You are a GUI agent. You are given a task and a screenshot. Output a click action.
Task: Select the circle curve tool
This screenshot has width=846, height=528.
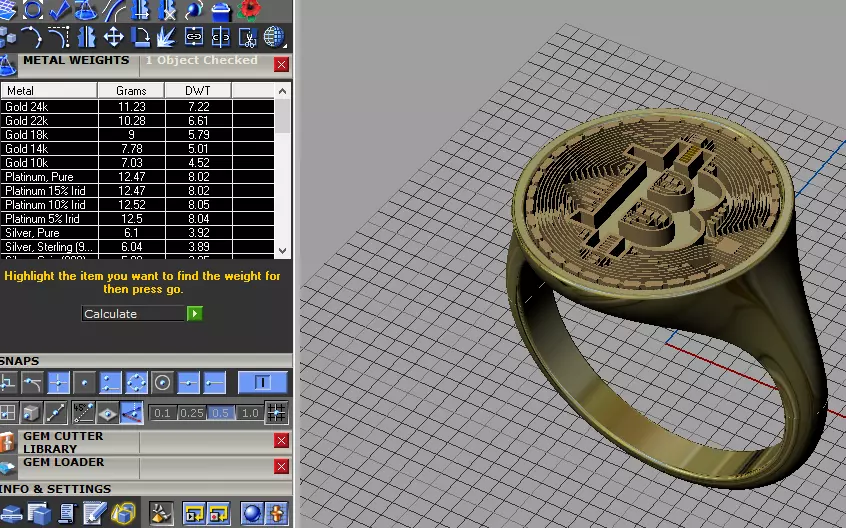tap(32, 10)
